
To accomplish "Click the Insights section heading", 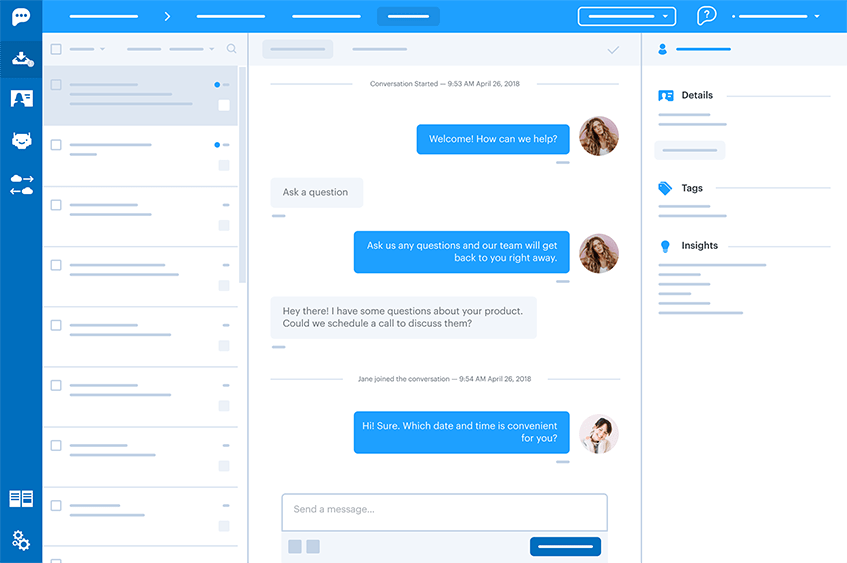I will click(x=700, y=246).
